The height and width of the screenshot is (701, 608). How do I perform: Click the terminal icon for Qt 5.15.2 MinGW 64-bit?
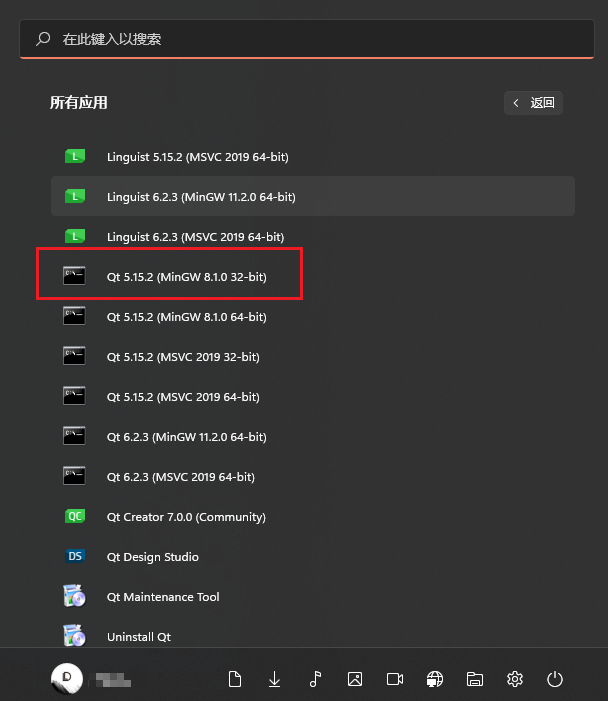[x=74, y=316]
